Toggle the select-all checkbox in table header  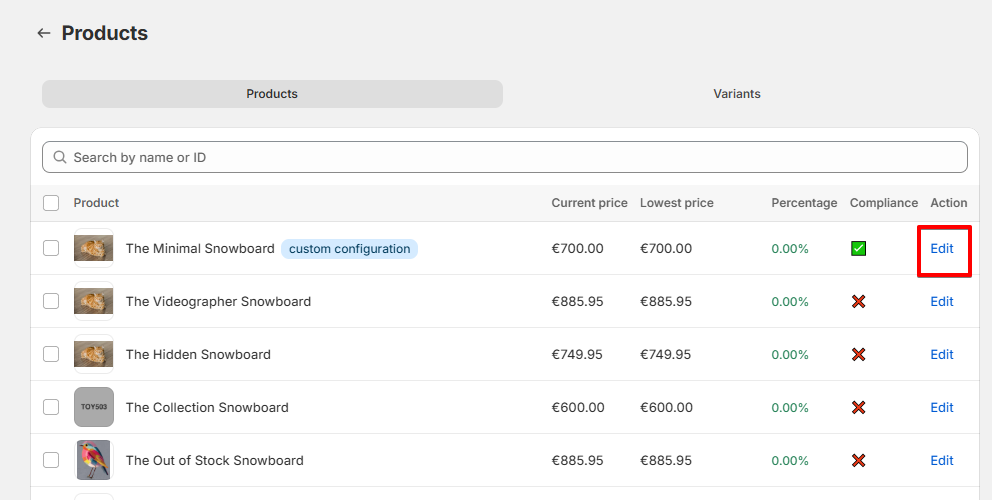[51, 203]
